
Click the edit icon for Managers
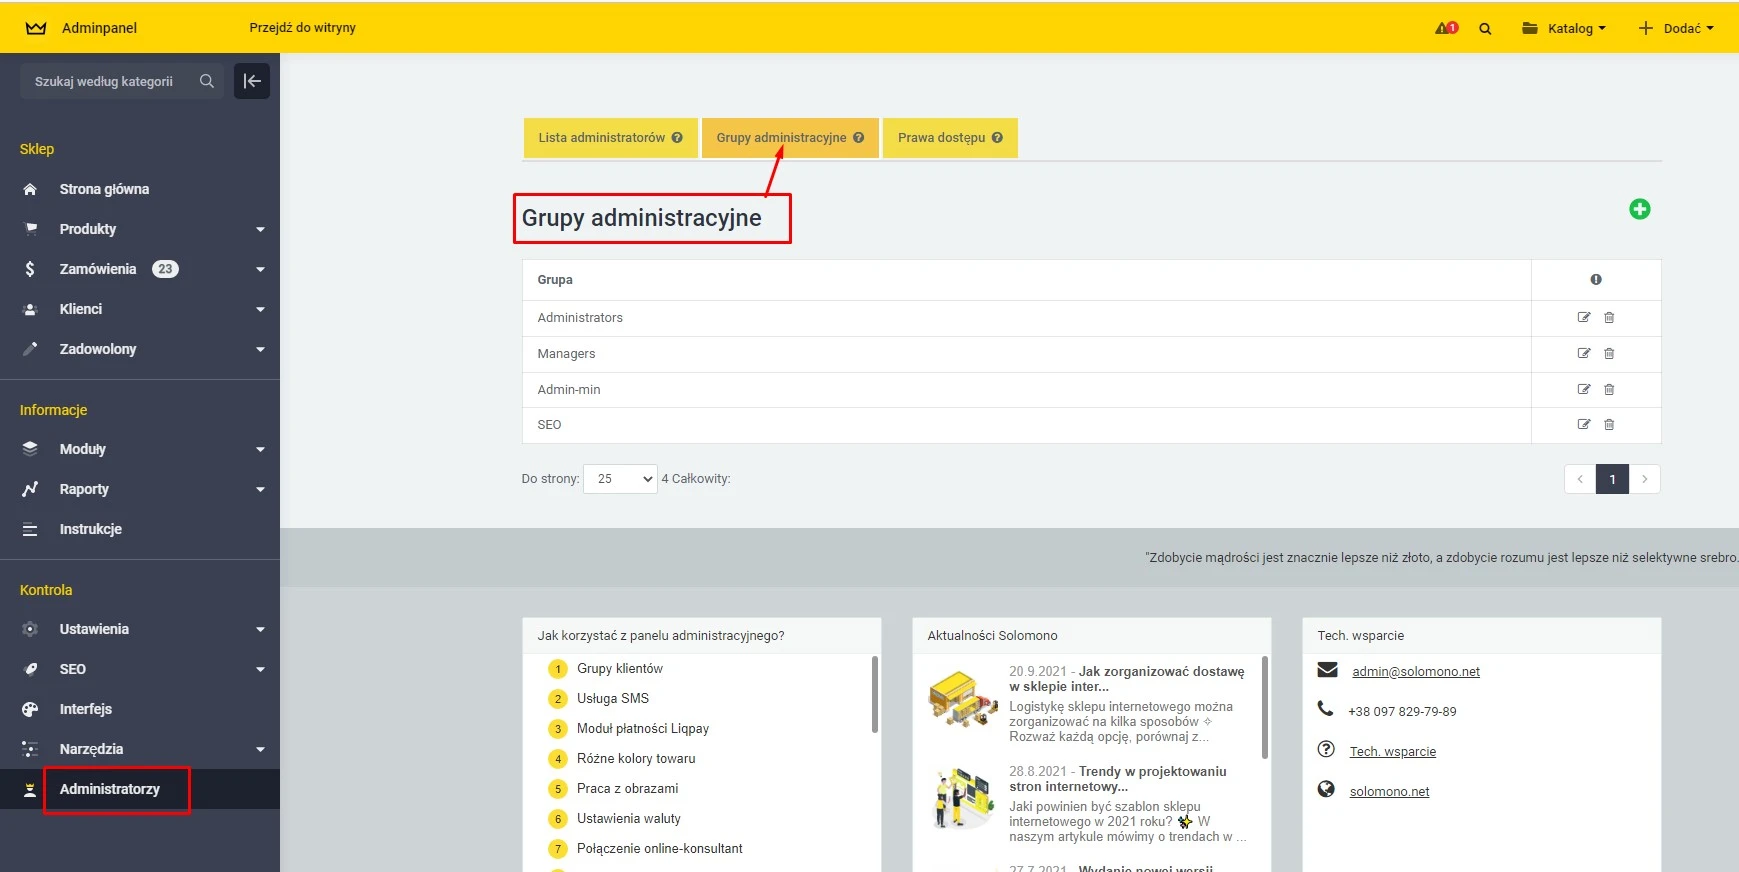coord(1583,354)
